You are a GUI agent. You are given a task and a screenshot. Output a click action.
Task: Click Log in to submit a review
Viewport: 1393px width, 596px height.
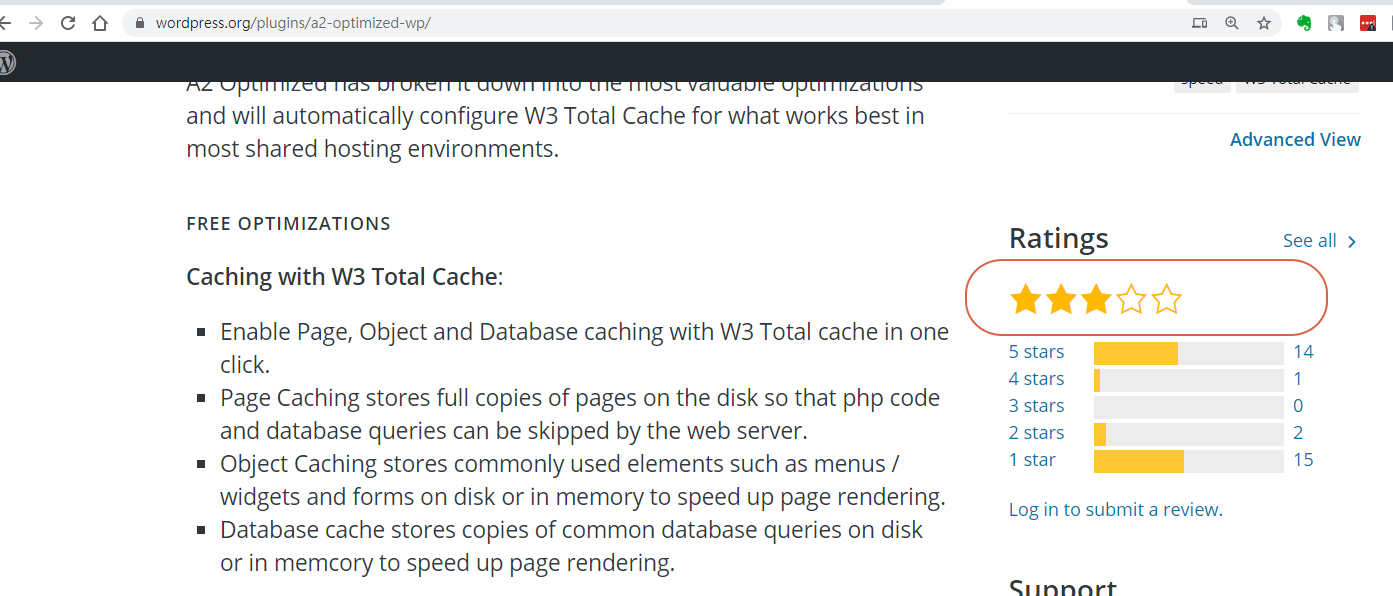tap(1115, 510)
